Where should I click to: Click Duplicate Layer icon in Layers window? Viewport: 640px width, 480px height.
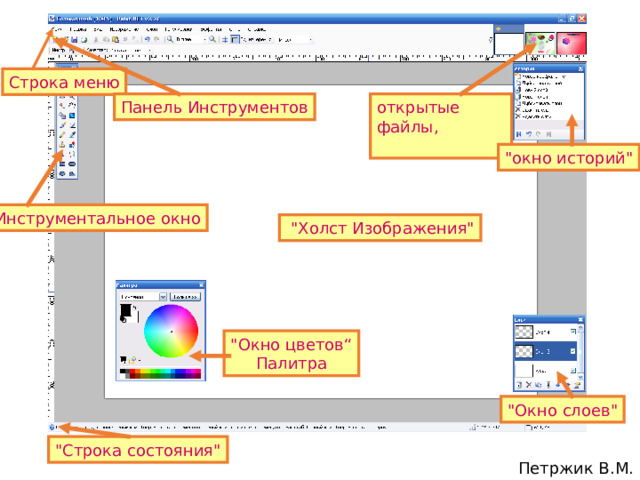click(x=538, y=385)
